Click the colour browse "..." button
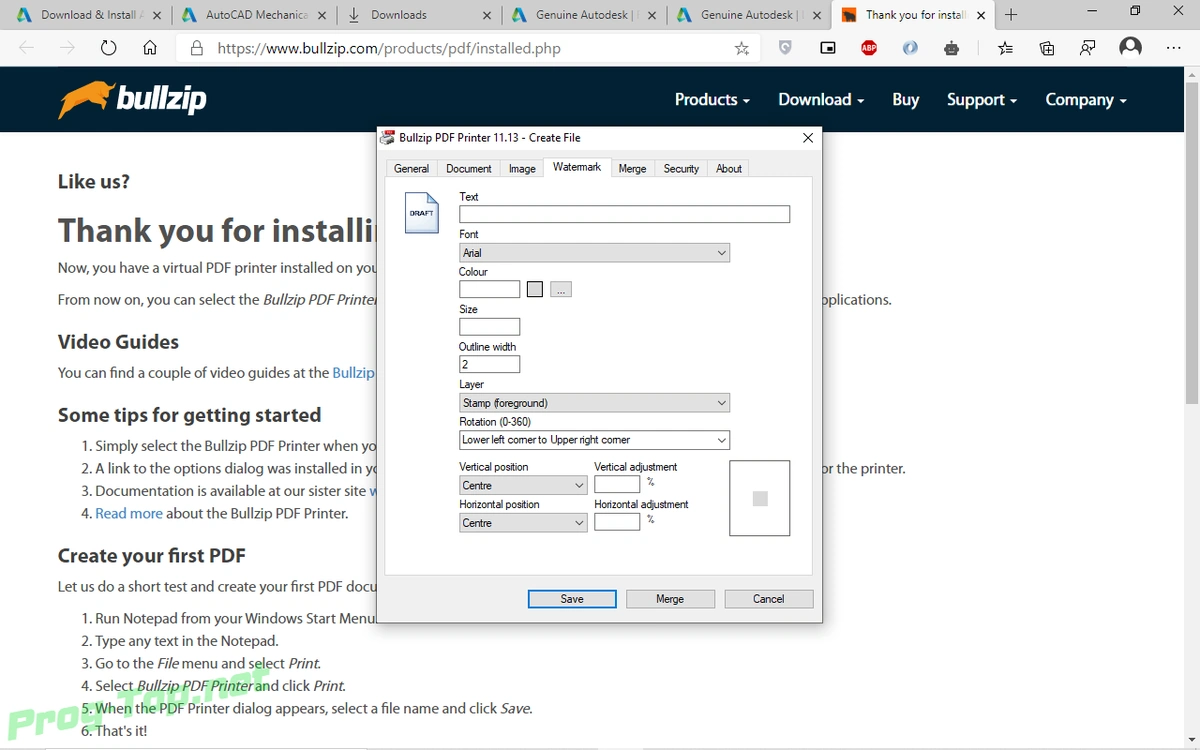Screen dimensions: 1200x750 click(x=561, y=290)
